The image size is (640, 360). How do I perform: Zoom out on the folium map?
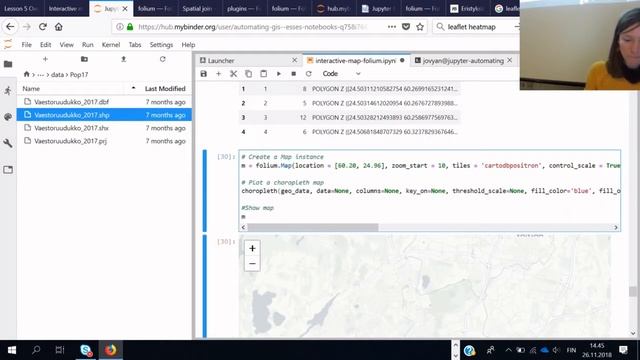click(x=252, y=264)
